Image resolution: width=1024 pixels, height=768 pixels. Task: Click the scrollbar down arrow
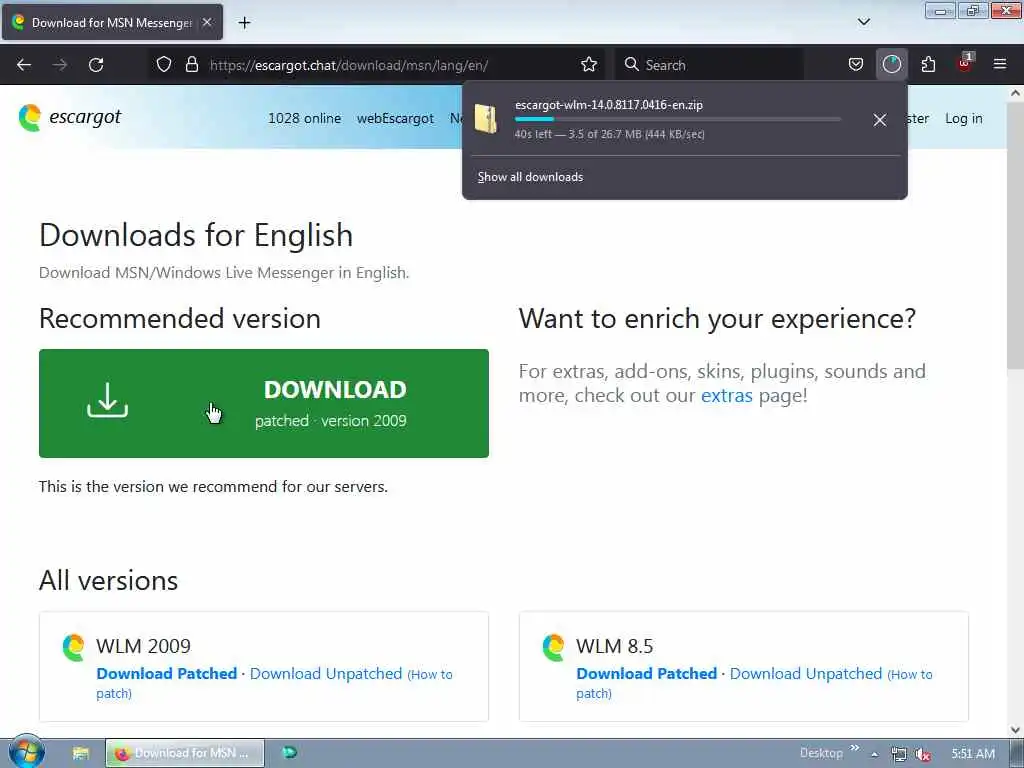[x=1015, y=729]
